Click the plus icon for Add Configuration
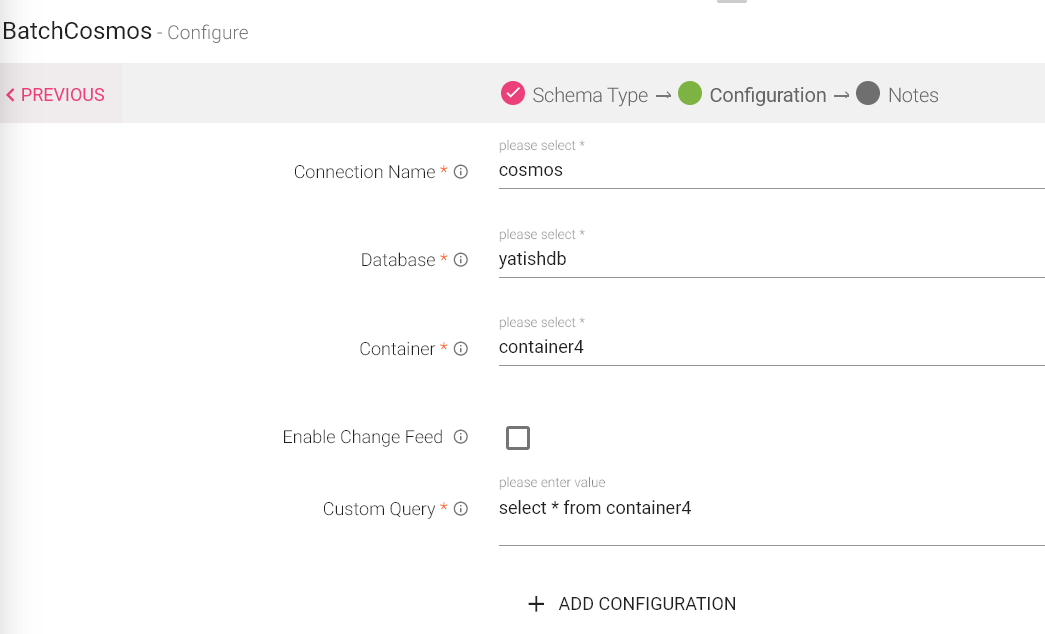 [537, 604]
